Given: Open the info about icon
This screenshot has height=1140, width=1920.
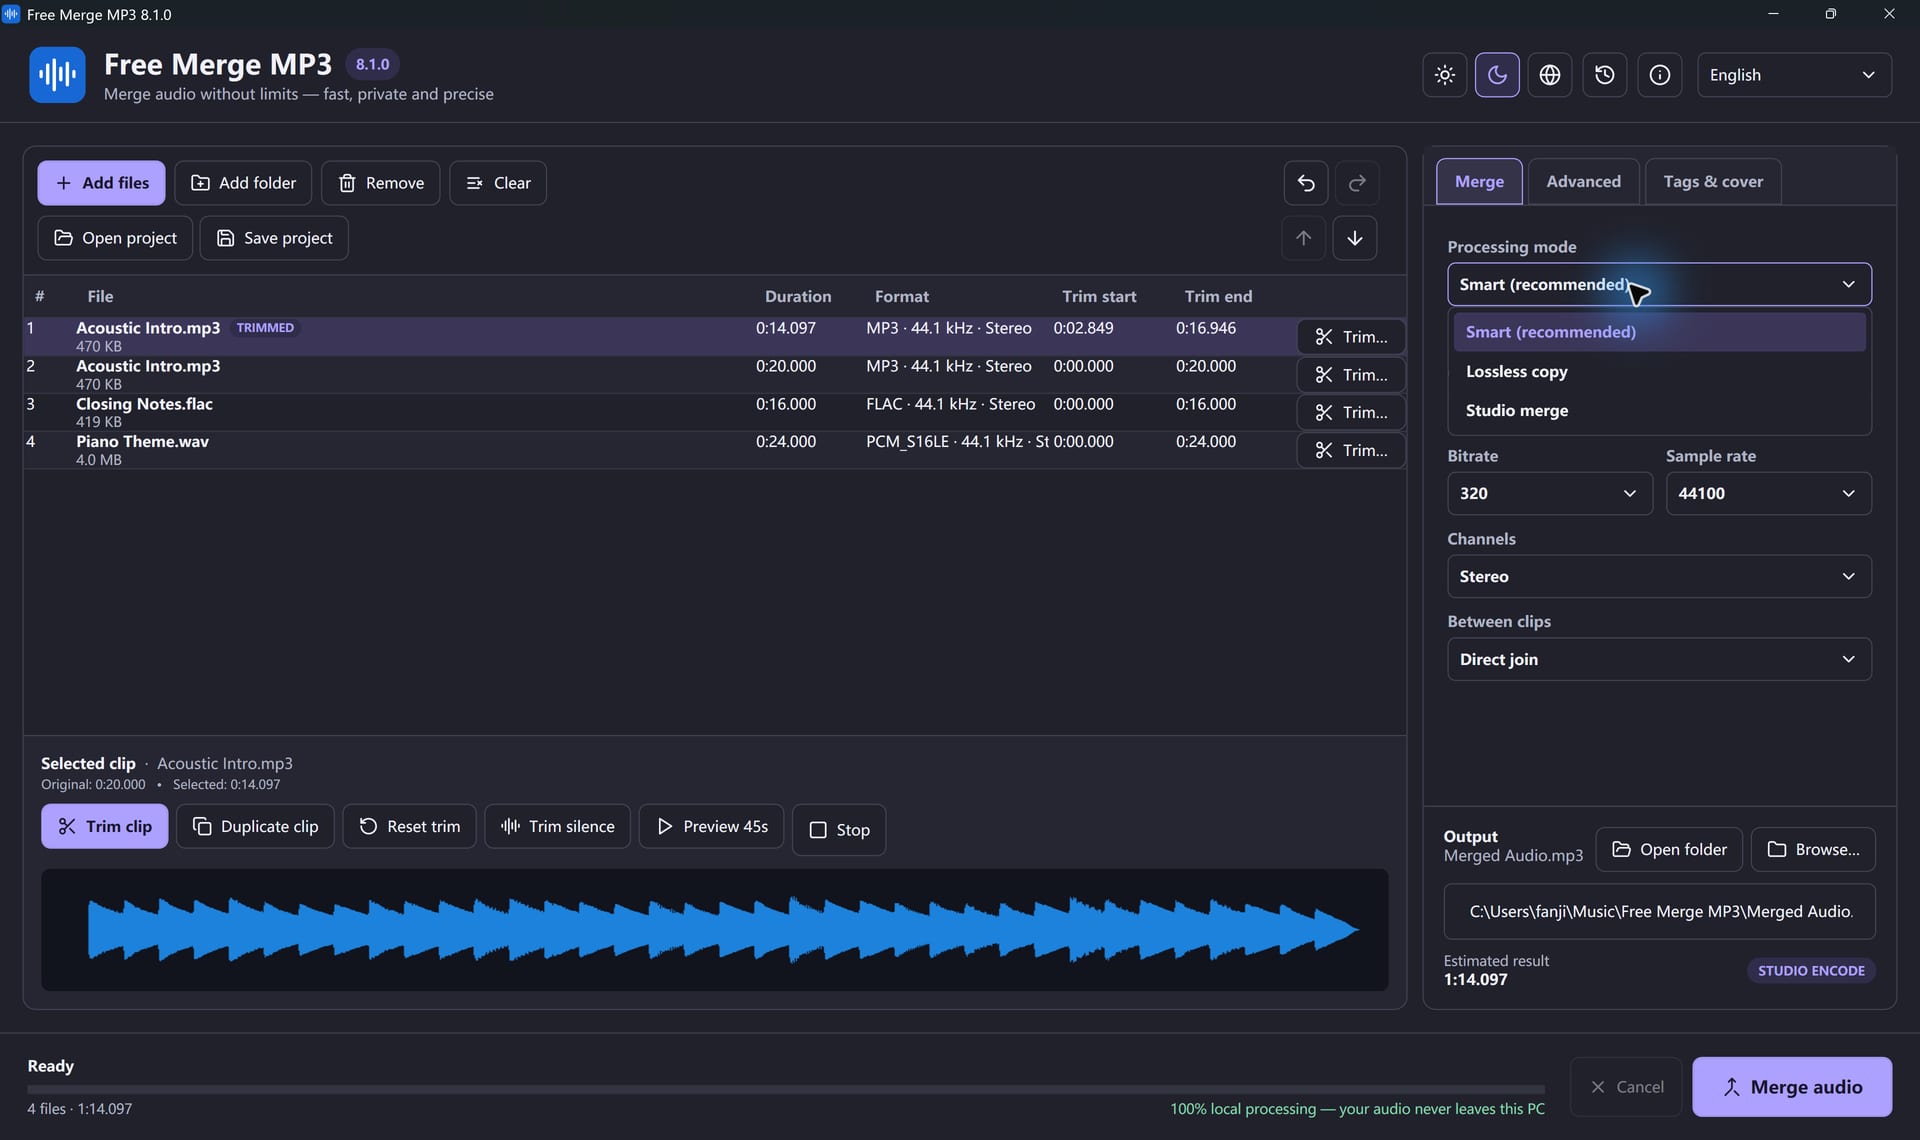Looking at the screenshot, I should pos(1660,75).
